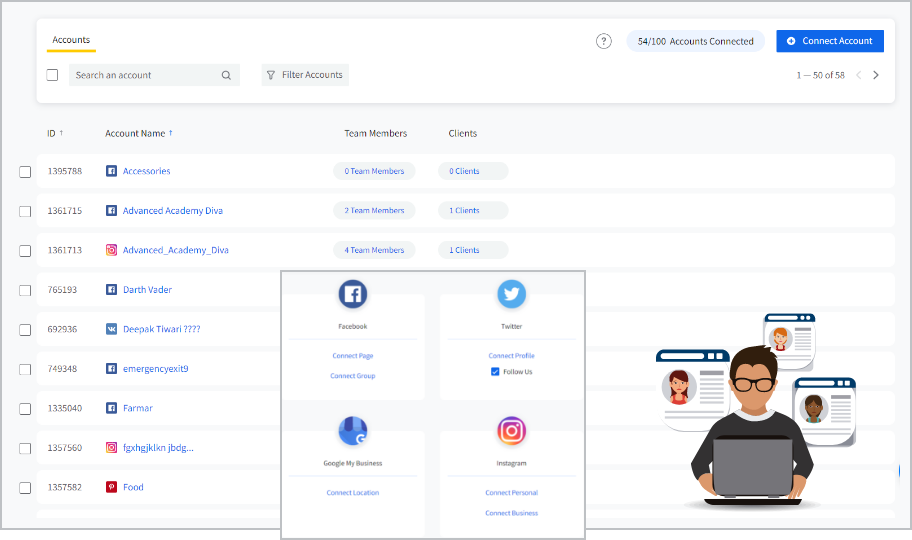The height and width of the screenshot is (540, 912).
Task: Open the Advanced Academy Diva account link
Action: [173, 211]
